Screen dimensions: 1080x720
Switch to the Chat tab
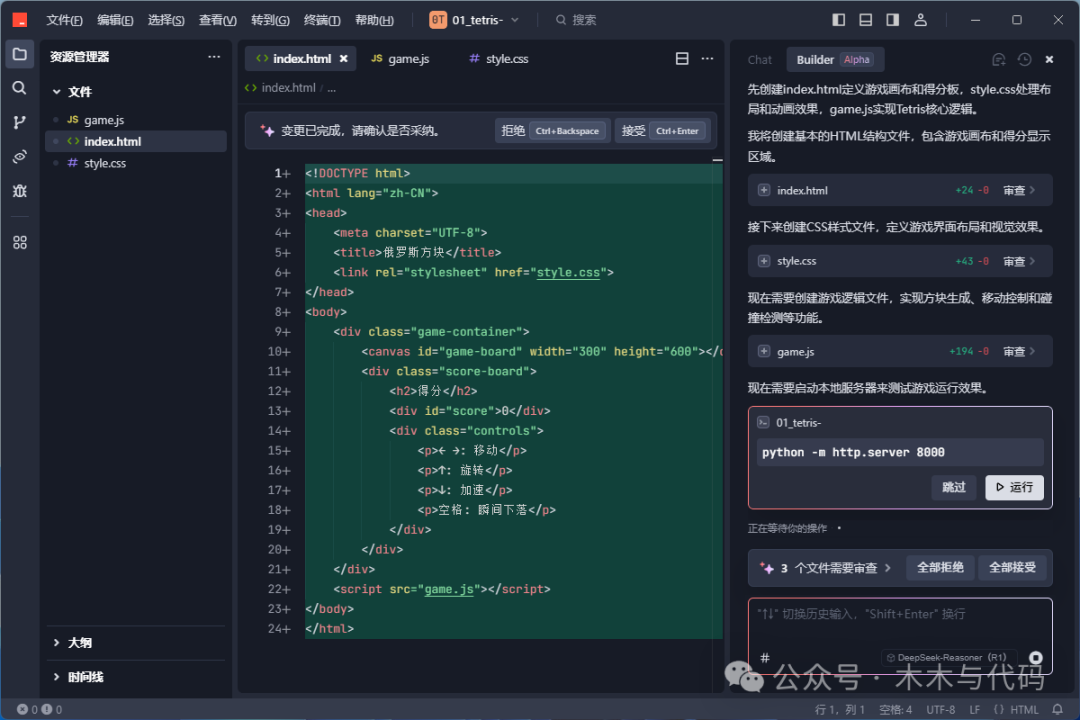pyautogui.click(x=760, y=60)
